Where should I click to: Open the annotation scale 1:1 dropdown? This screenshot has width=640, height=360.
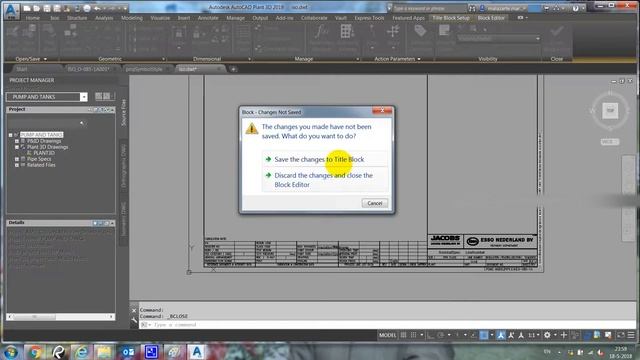pos(534,335)
